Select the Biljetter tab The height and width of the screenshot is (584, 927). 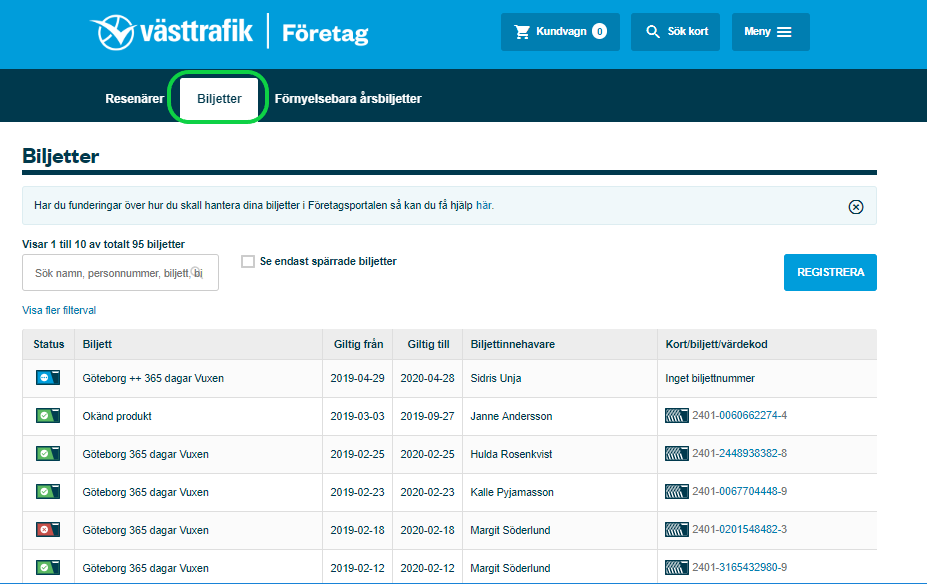219,99
